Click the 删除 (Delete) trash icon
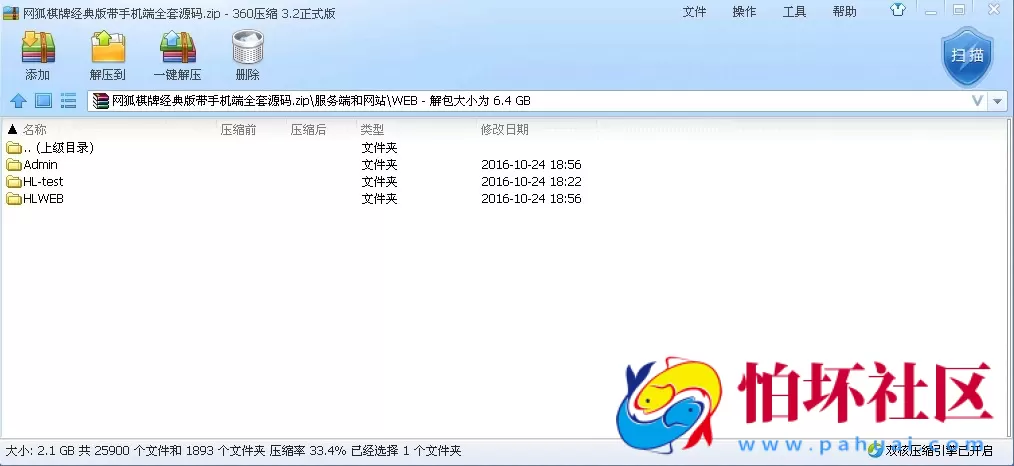The height and width of the screenshot is (466, 1014). click(248, 47)
